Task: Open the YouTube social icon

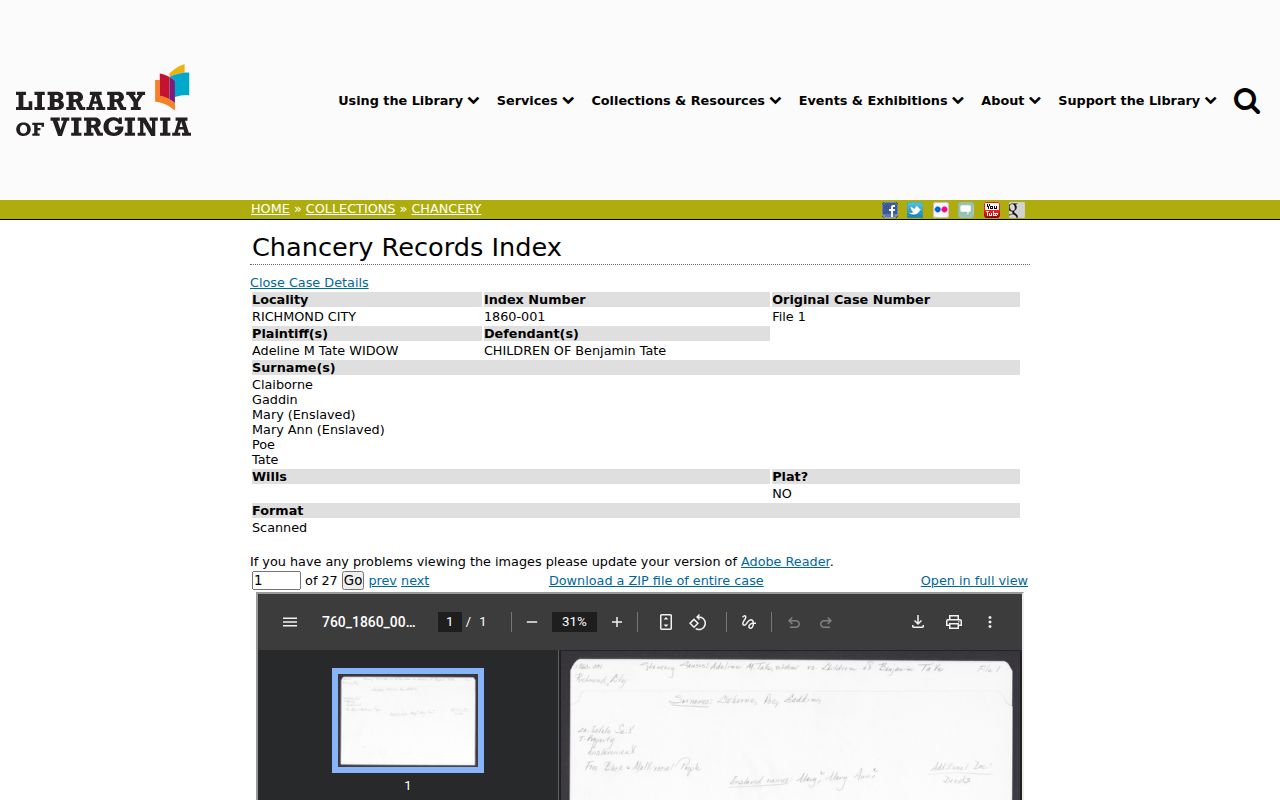Action: pos(992,210)
